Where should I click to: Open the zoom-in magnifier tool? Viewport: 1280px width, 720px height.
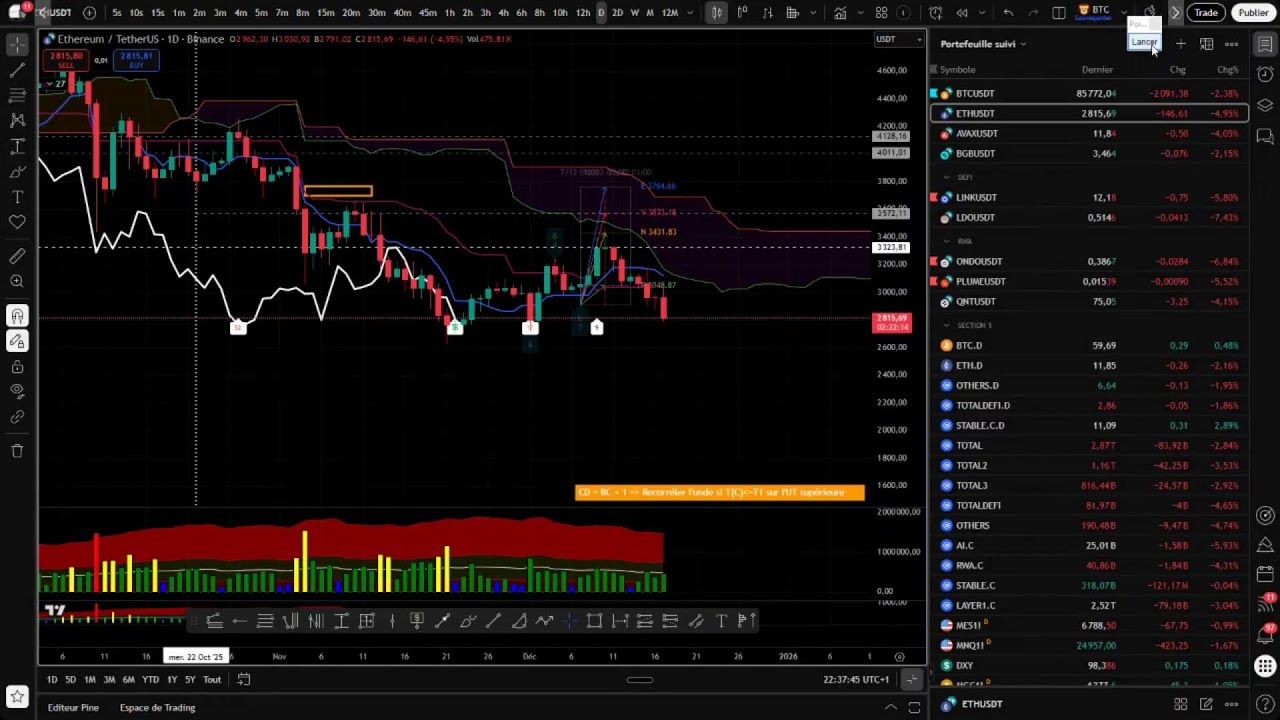click(x=16, y=282)
